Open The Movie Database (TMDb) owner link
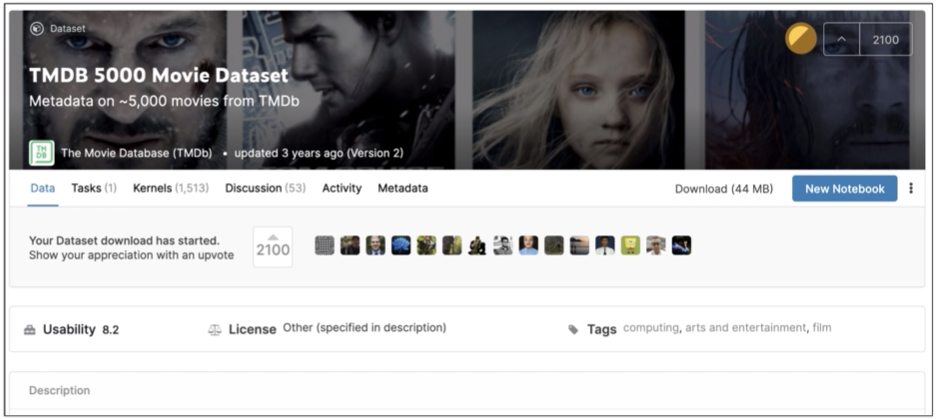Screen dimensions: 938x419 (136, 153)
